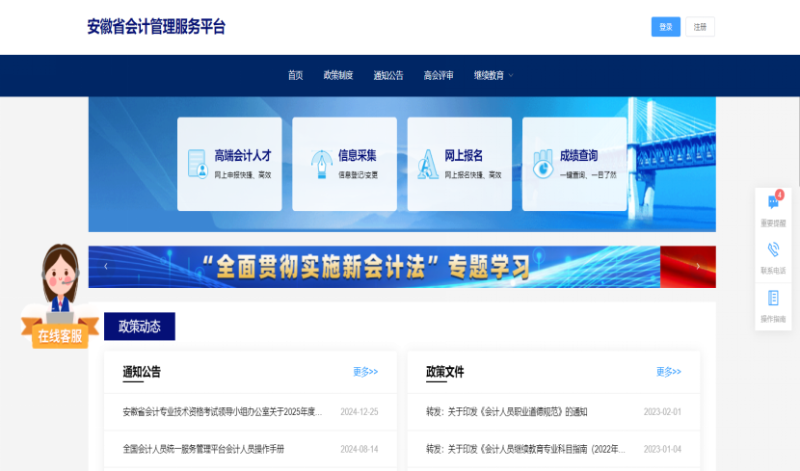Open 政策制度 navigation item
The height and width of the screenshot is (471, 800).
pos(338,75)
